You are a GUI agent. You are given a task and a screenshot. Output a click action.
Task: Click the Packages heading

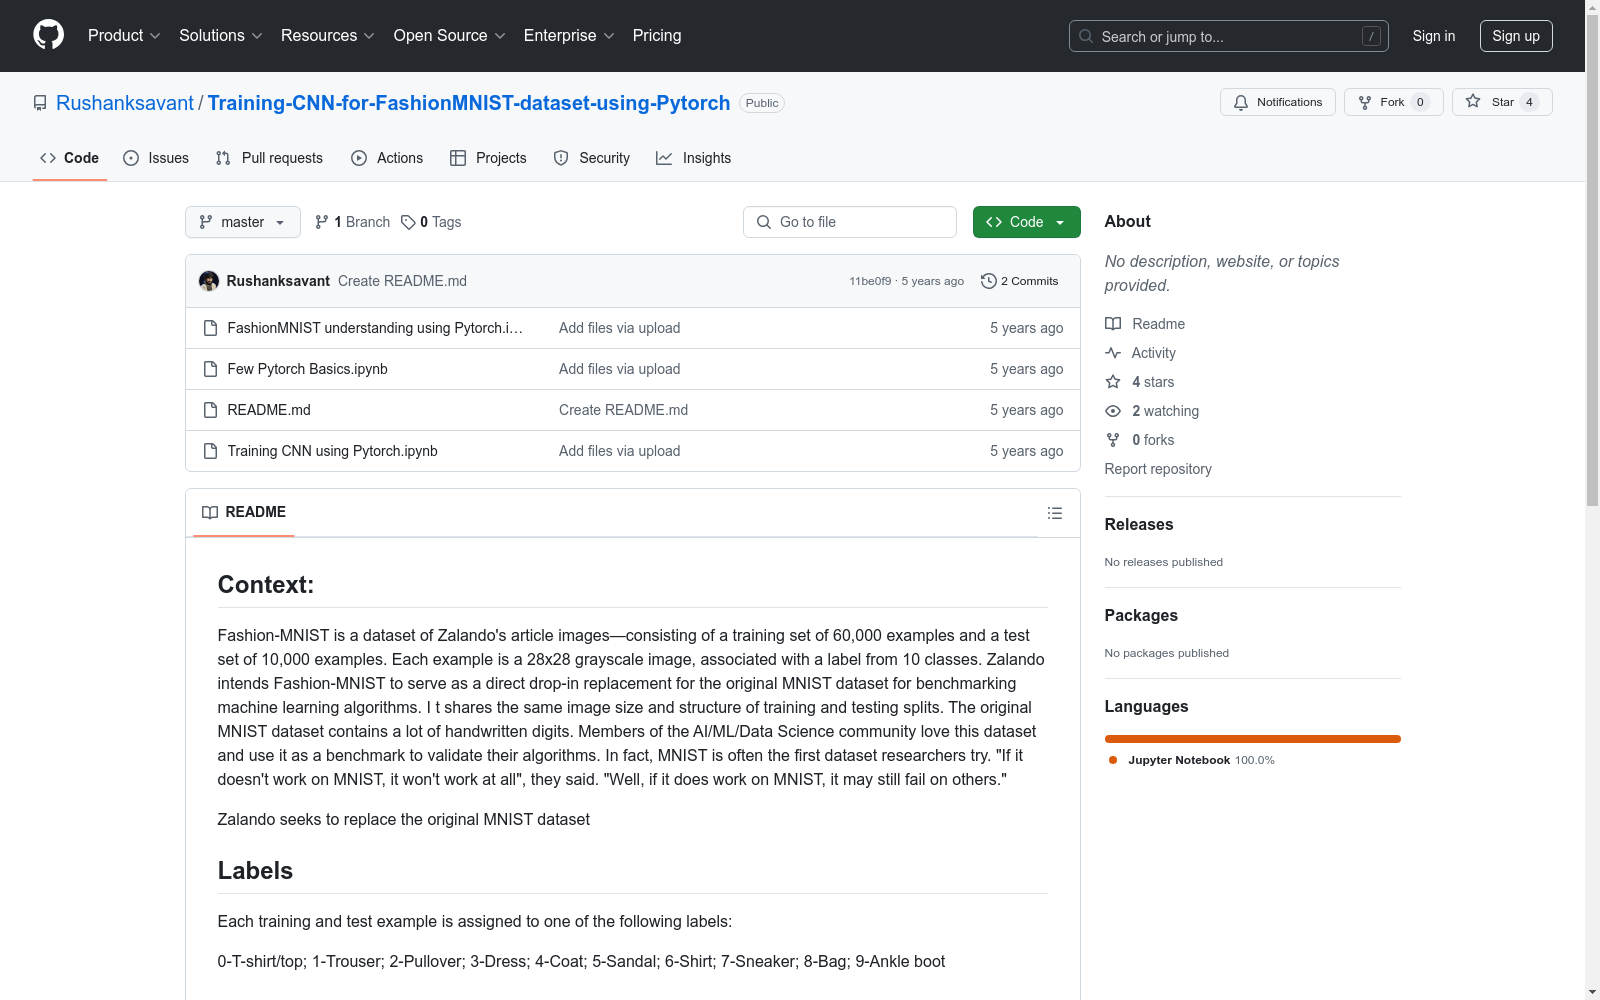click(1141, 615)
